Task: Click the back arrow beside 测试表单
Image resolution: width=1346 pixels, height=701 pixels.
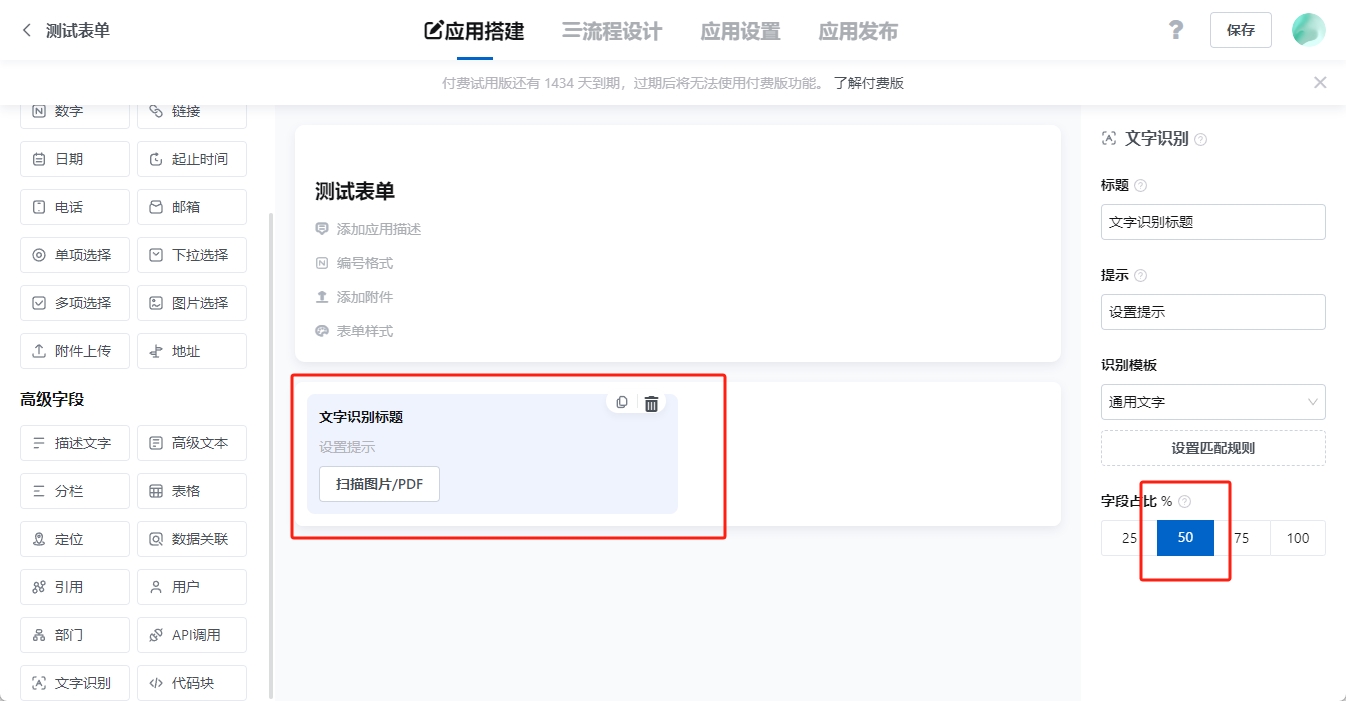Action: [x=27, y=31]
